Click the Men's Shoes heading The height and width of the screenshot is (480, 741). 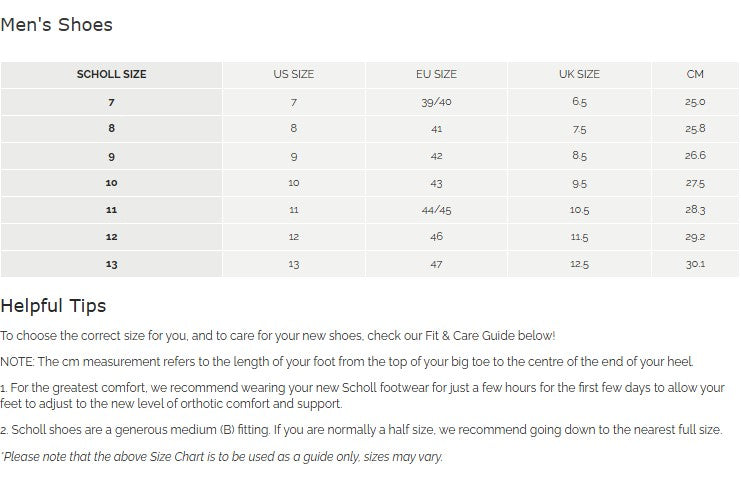(57, 25)
